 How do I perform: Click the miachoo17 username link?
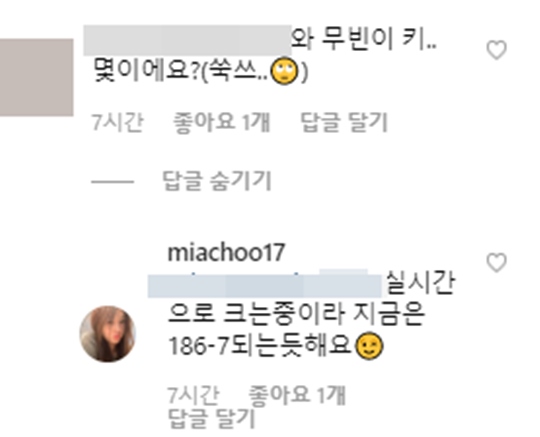(226, 252)
